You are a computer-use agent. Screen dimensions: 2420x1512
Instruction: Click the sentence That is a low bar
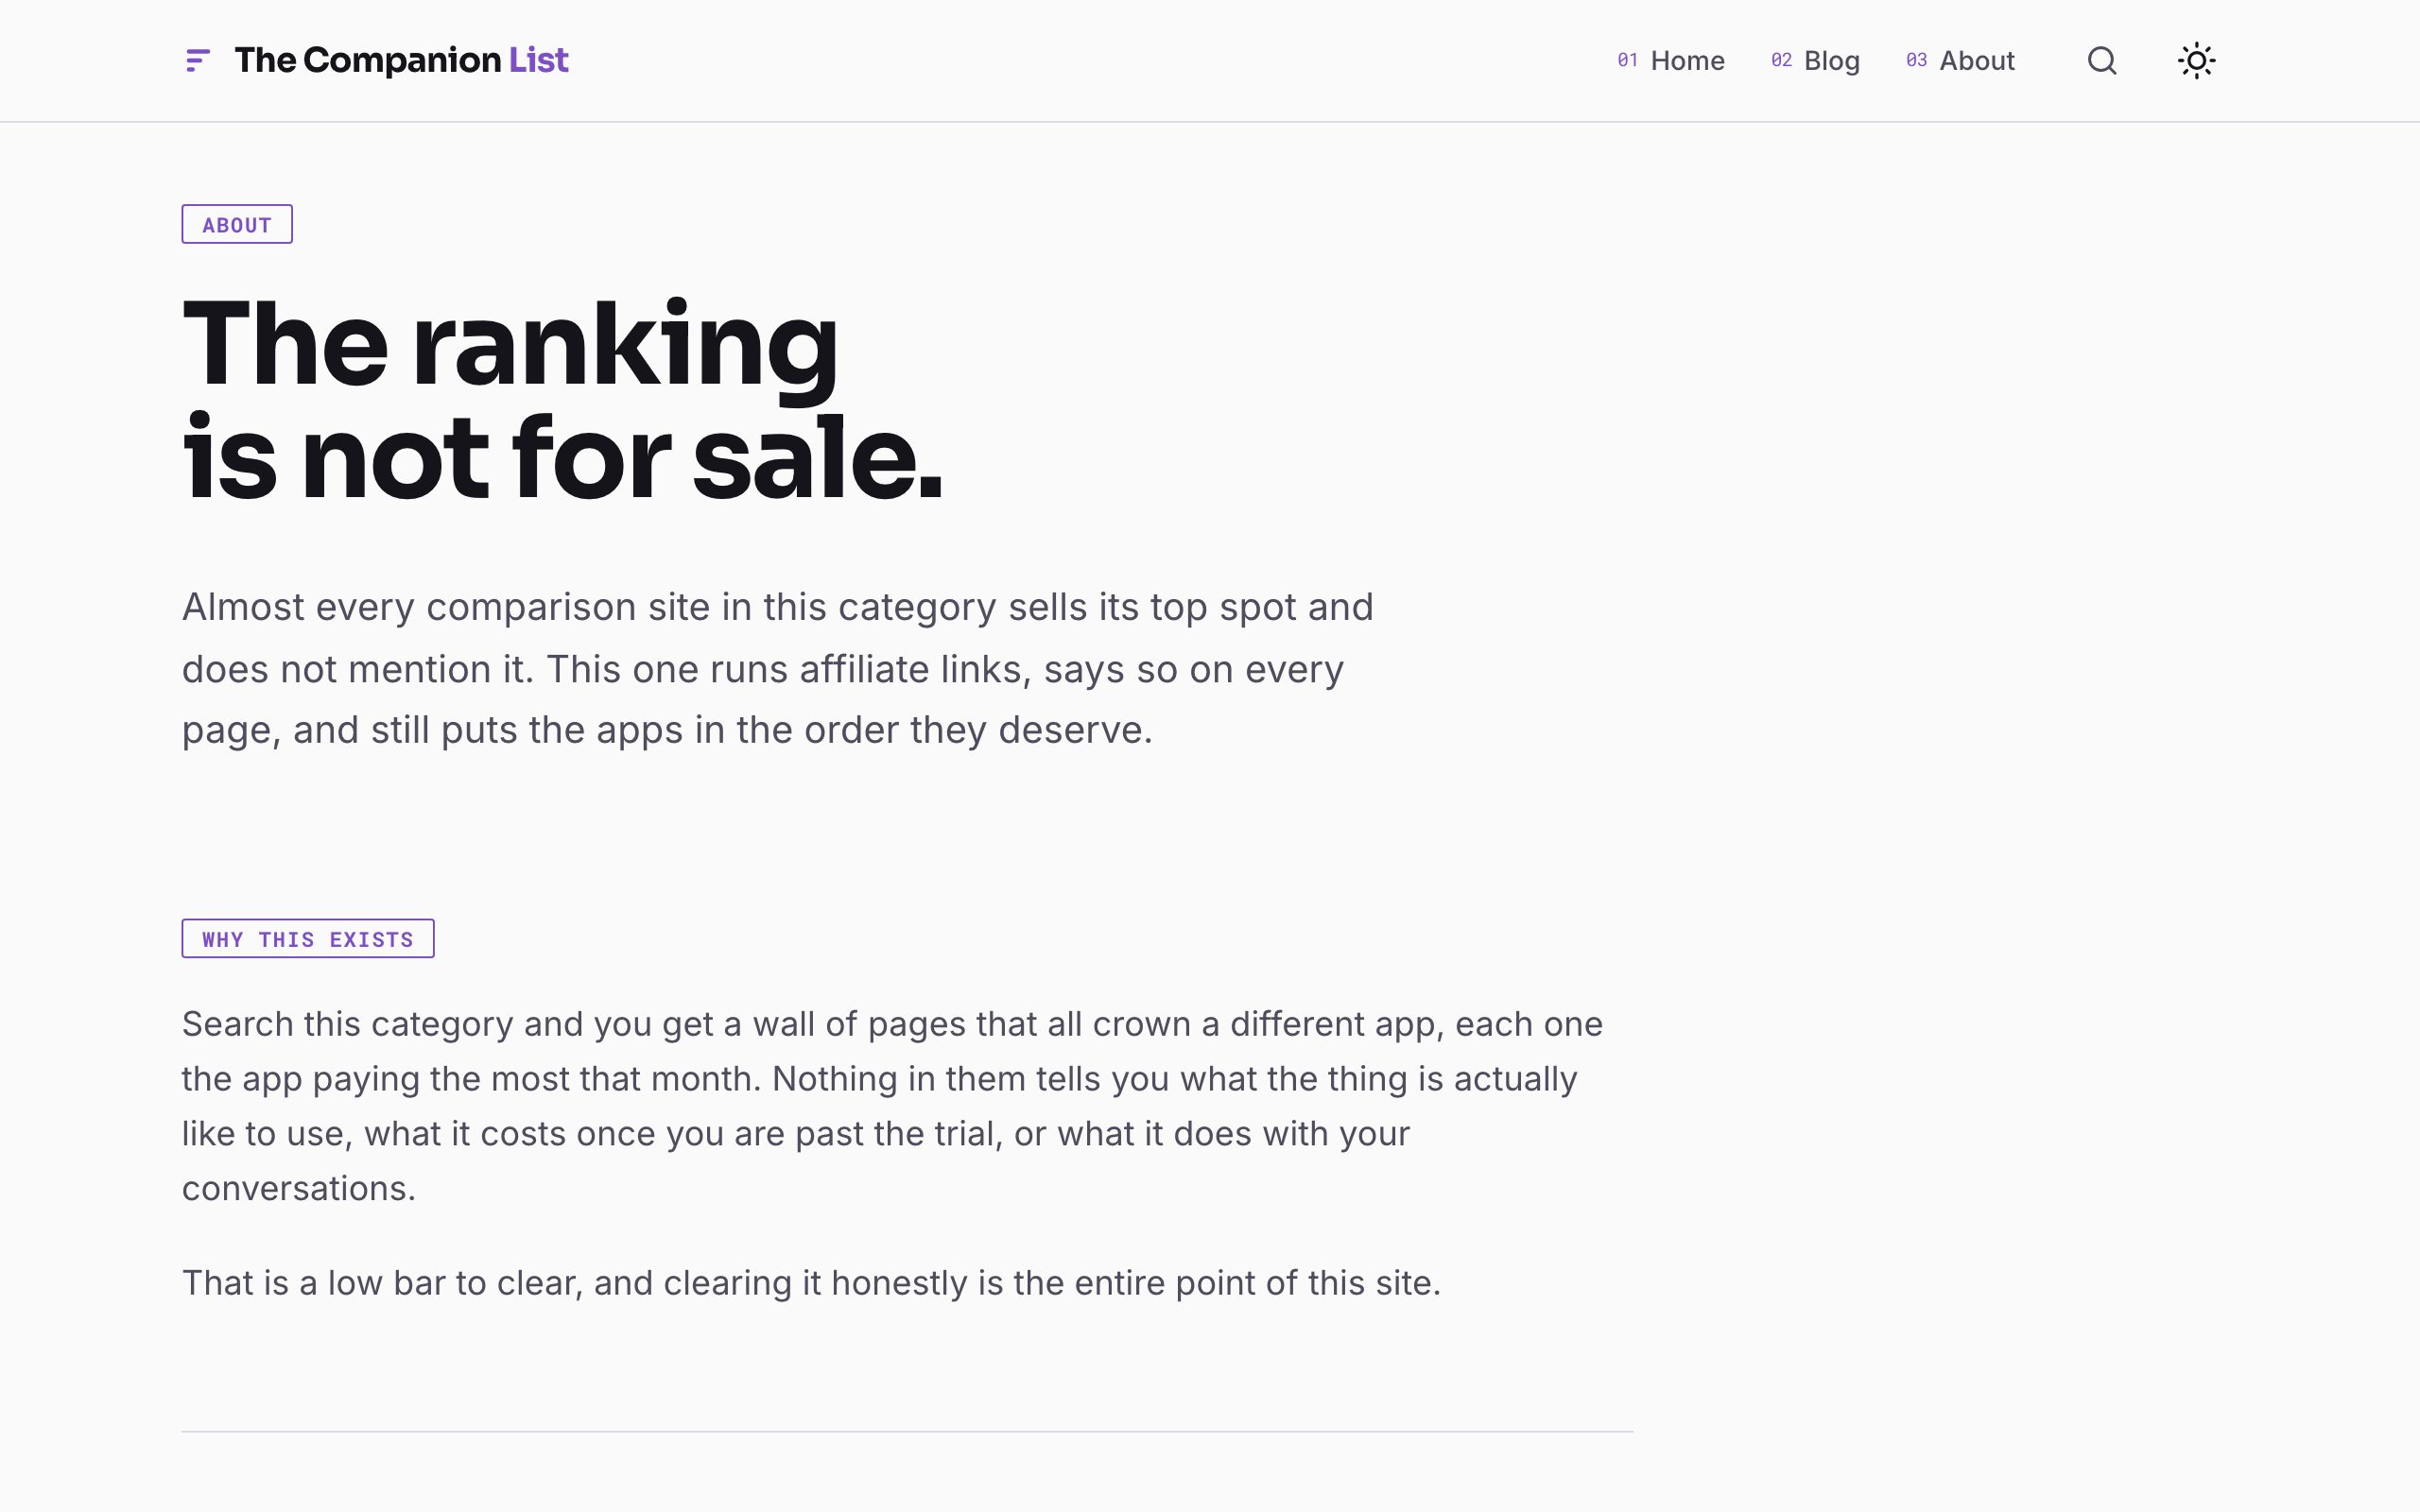pos(811,1283)
